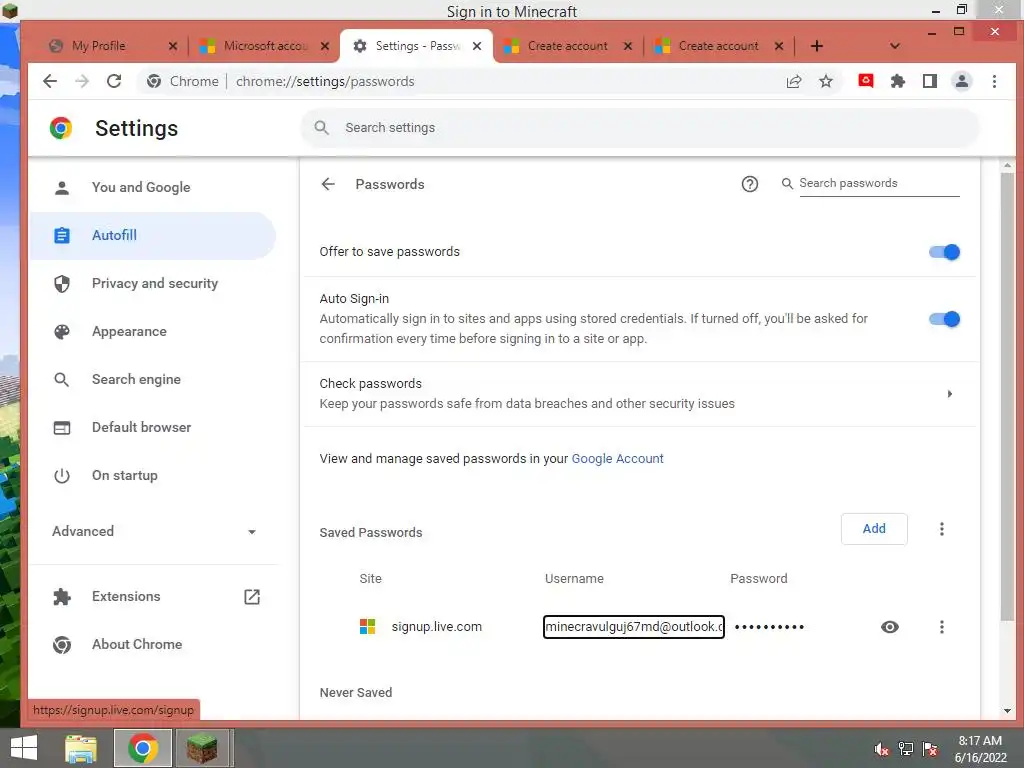Switch to the Microsoft account tab

(264, 46)
